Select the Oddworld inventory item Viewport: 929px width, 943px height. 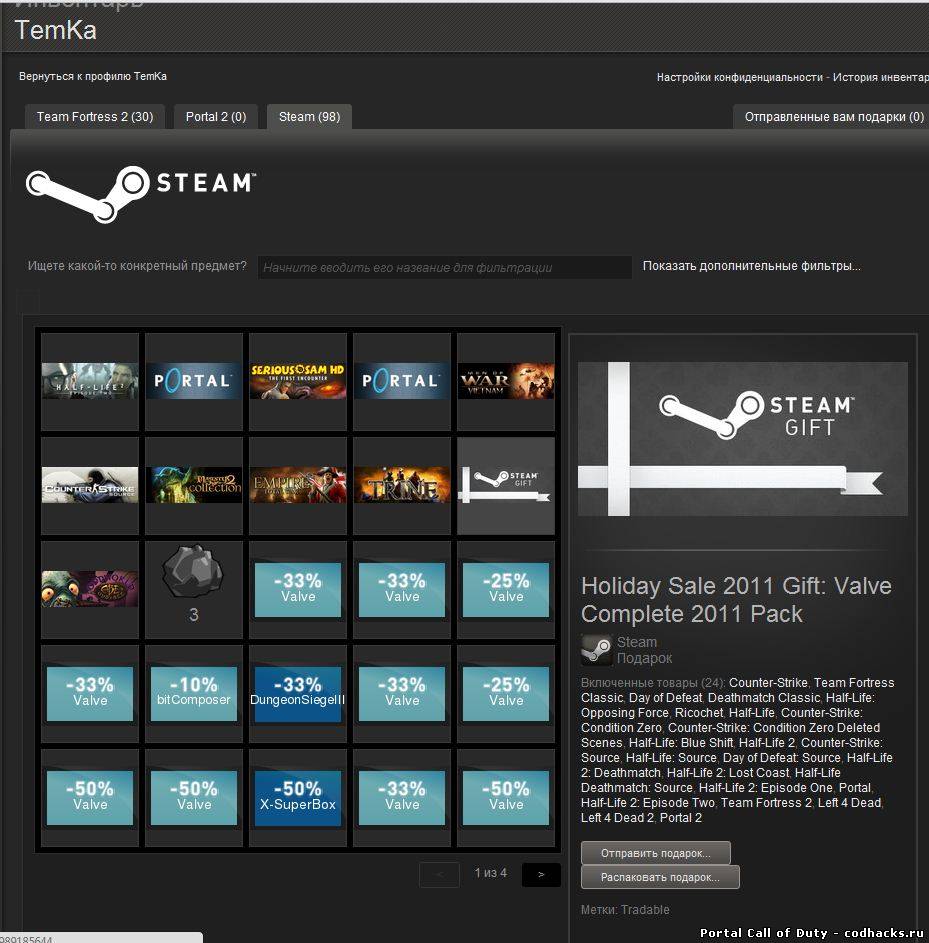90,589
